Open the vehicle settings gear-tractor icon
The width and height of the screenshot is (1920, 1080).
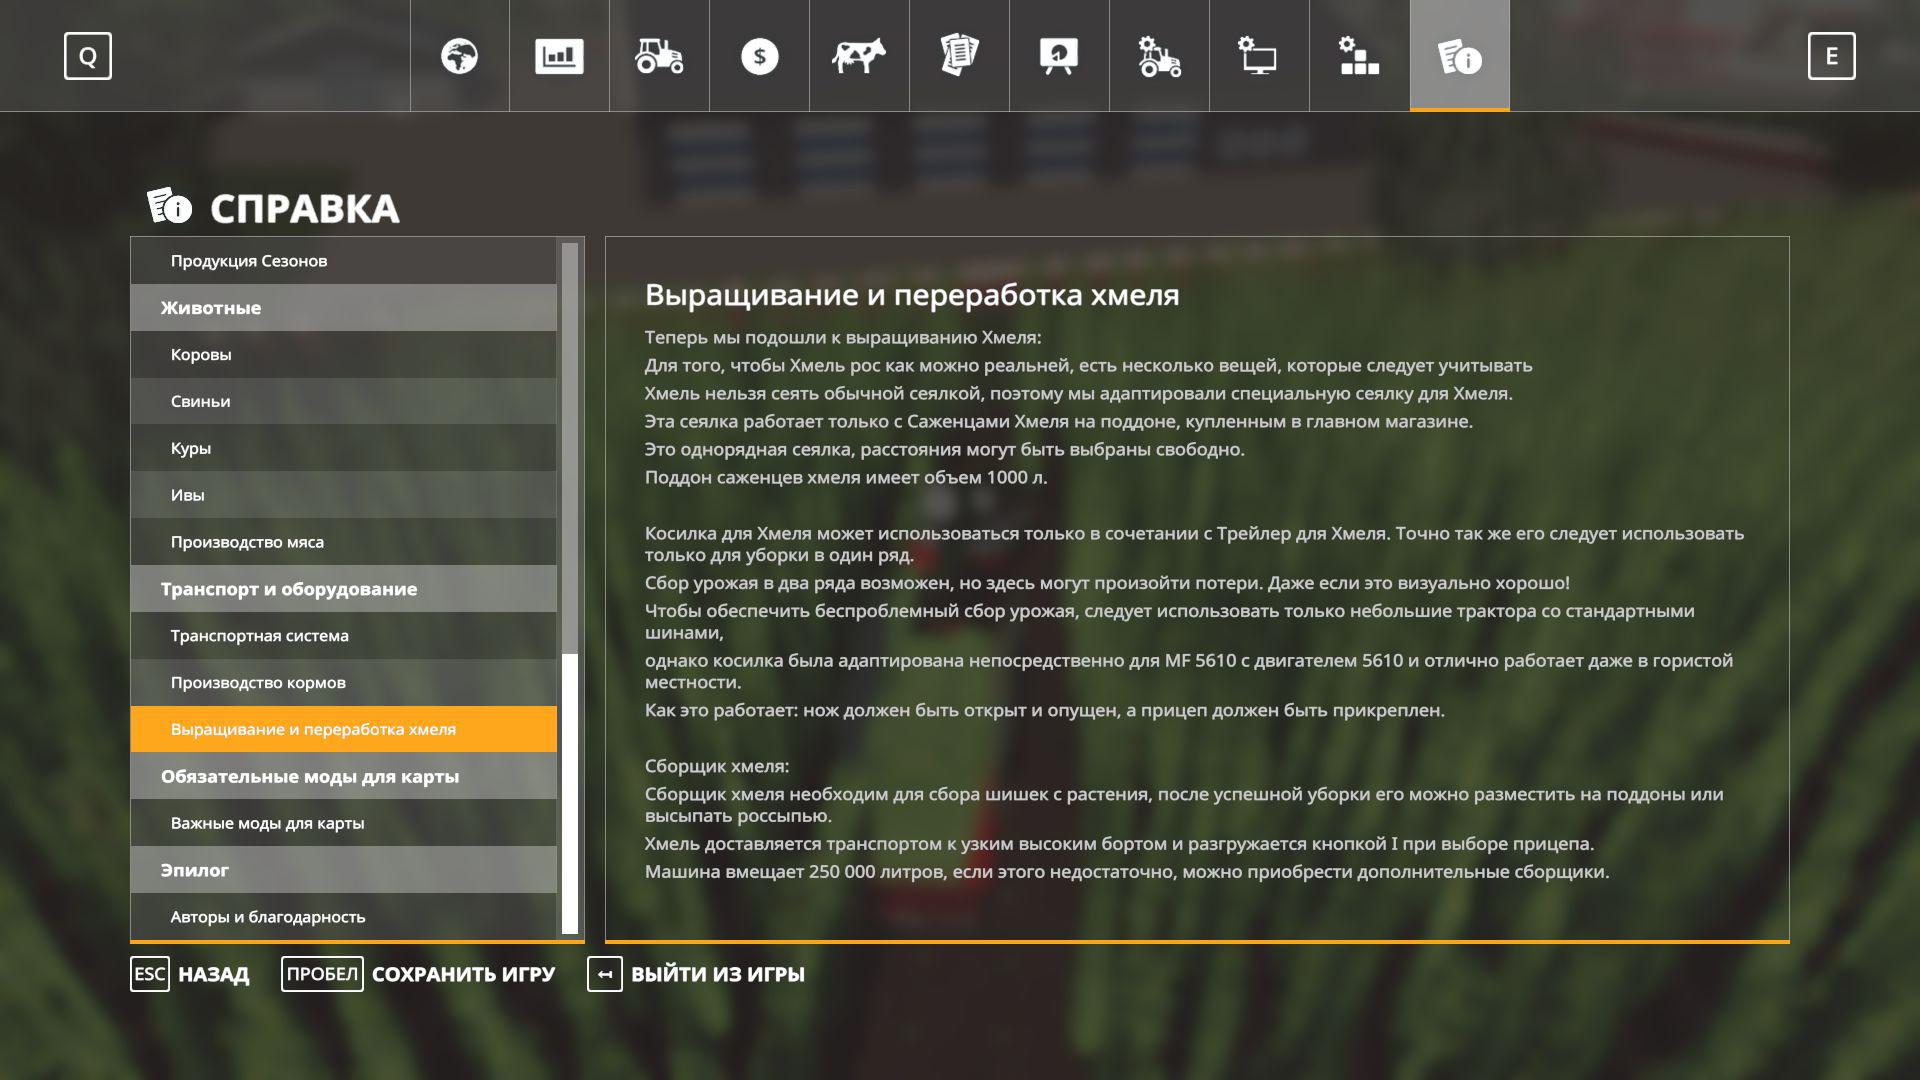pyautogui.click(x=1159, y=56)
